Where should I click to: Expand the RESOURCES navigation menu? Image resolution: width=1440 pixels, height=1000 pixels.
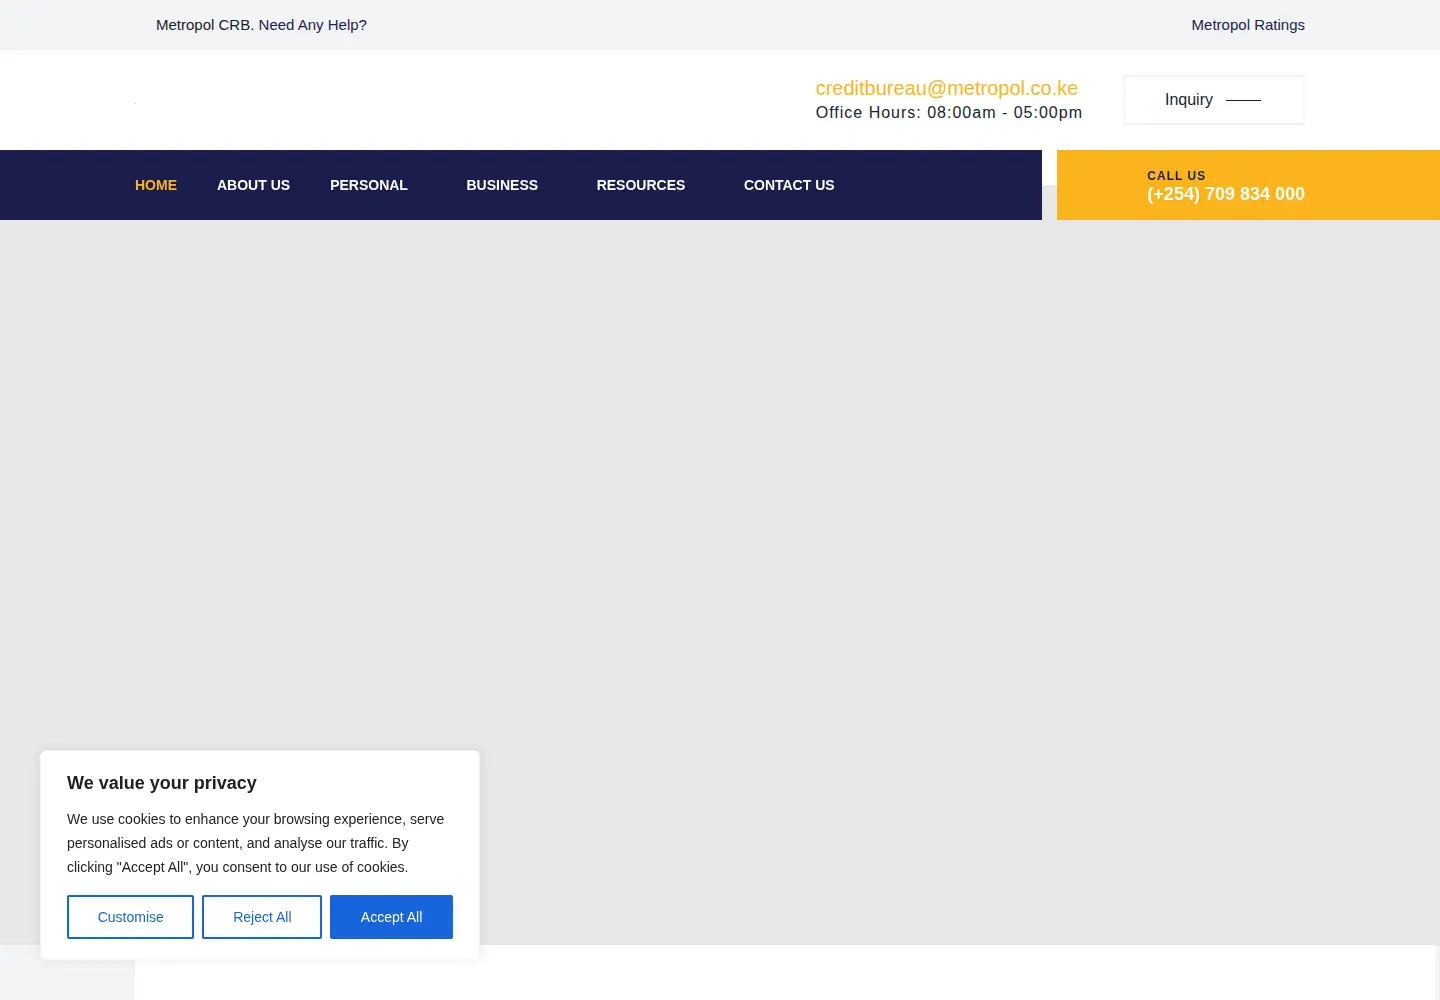pyautogui.click(x=641, y=185)
